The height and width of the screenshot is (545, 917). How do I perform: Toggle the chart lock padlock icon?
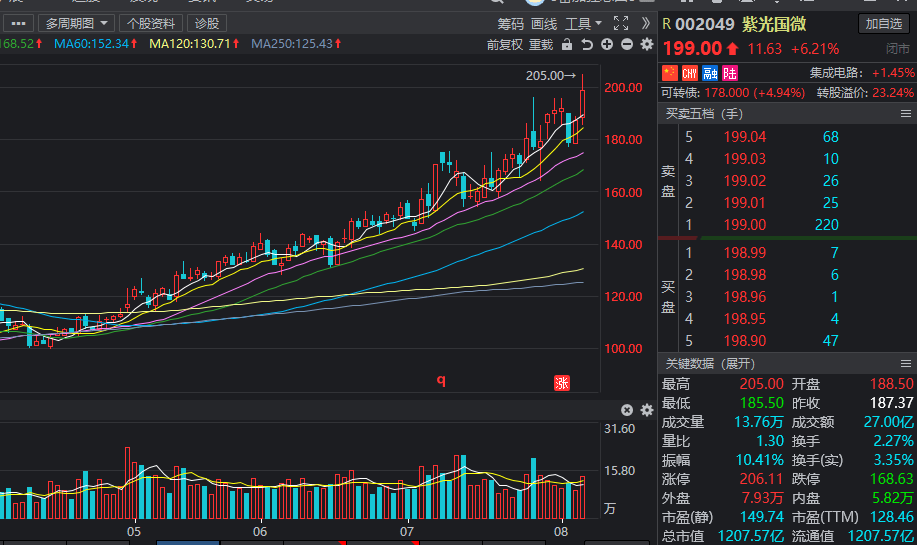567,44
